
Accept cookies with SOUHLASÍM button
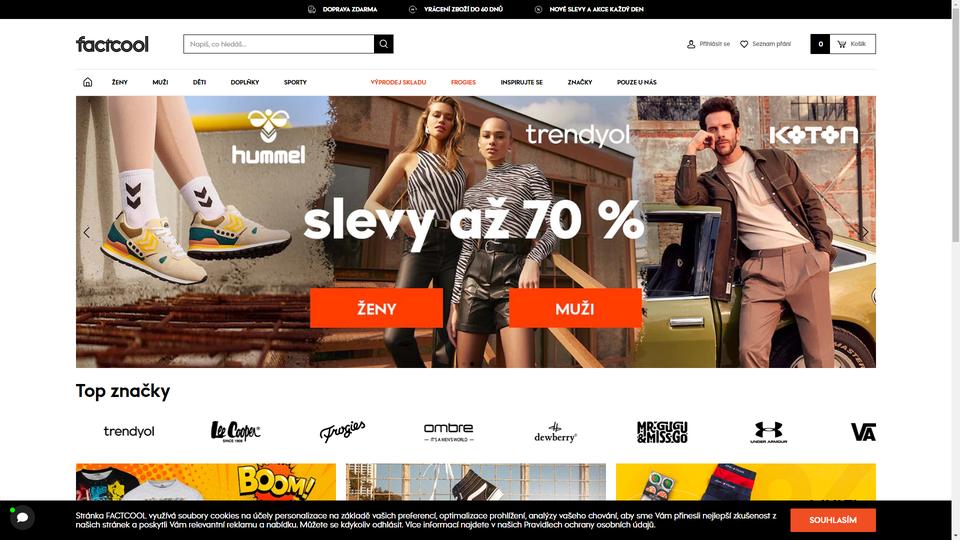pos(833,520)
